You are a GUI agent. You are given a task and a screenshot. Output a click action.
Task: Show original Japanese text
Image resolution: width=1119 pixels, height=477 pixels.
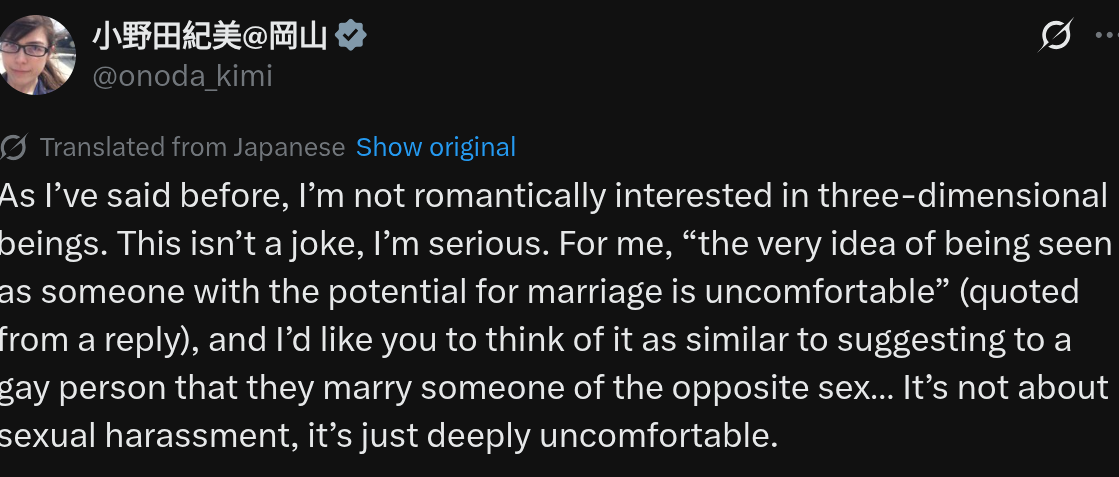coord(436,148)
